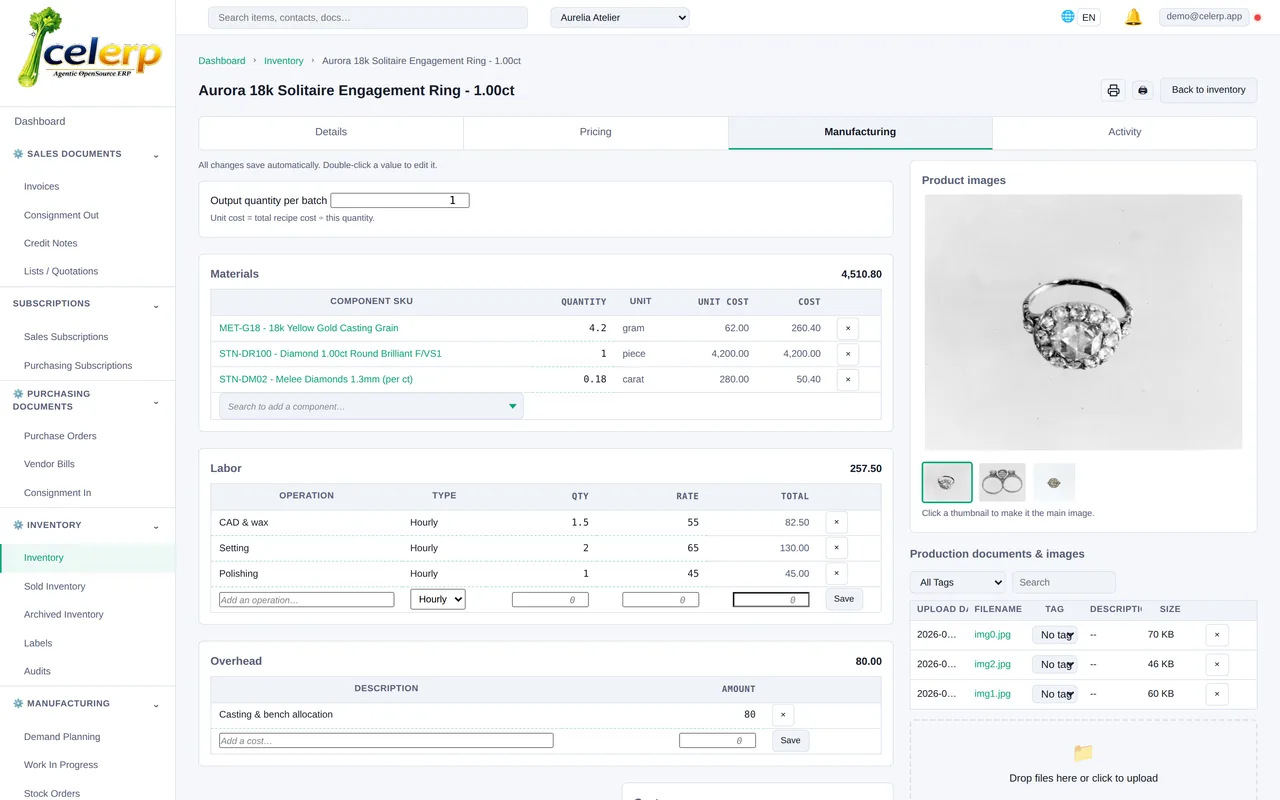Collapse the Purchasing Documents section
1280x800 pixels.
tap(156, 402)
